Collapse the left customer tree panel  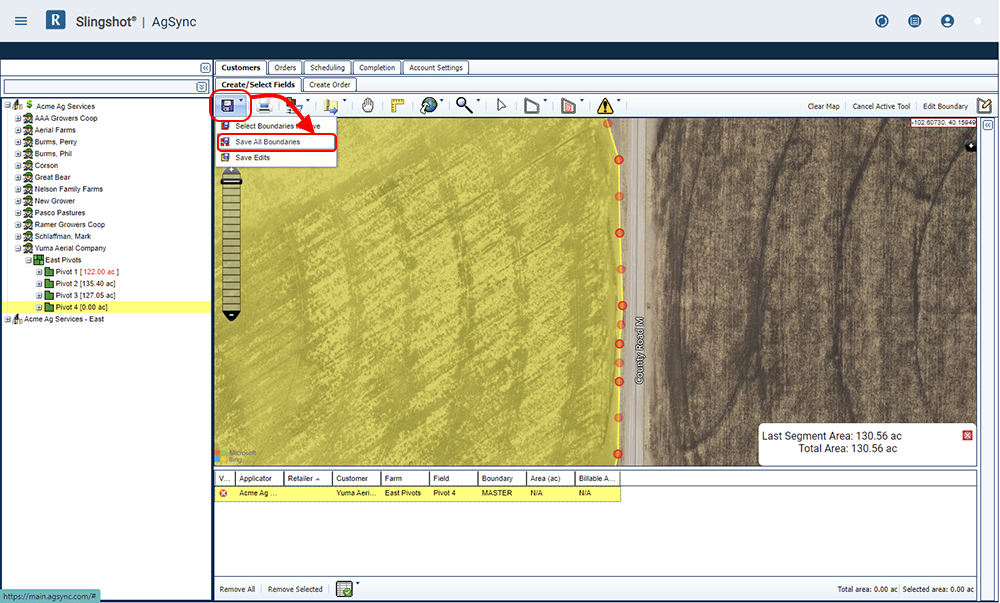(x=205, y=68)
